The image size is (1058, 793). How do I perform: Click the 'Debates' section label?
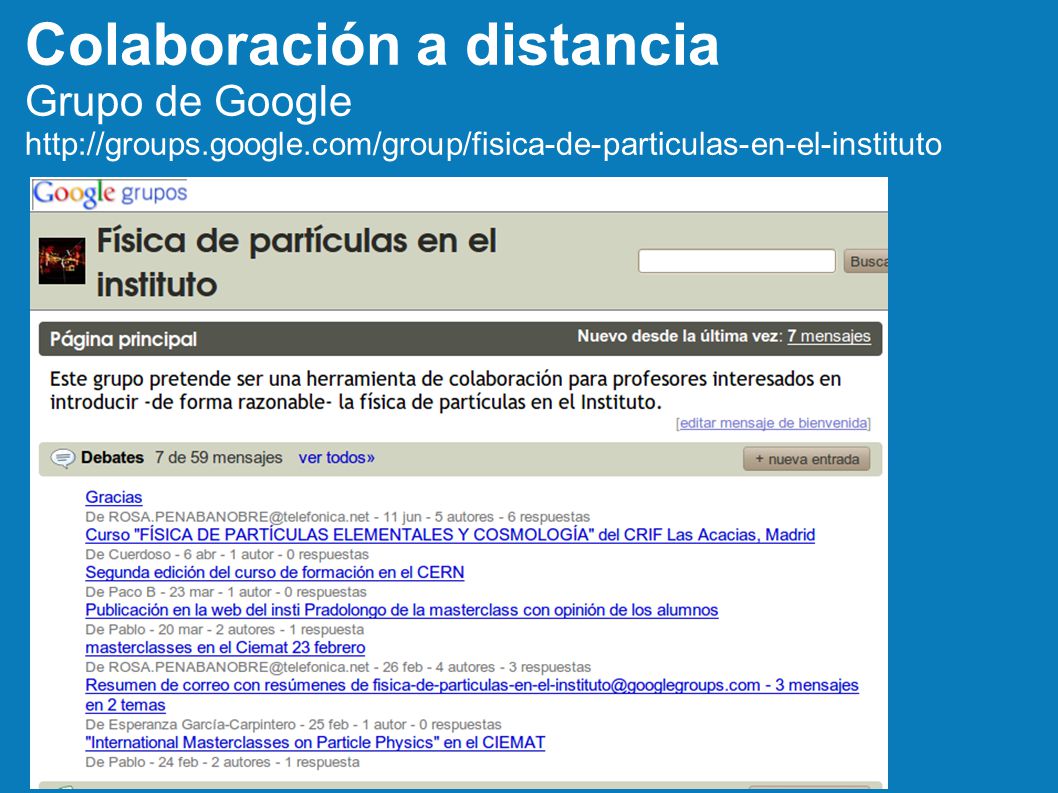[x=112, y=458]
